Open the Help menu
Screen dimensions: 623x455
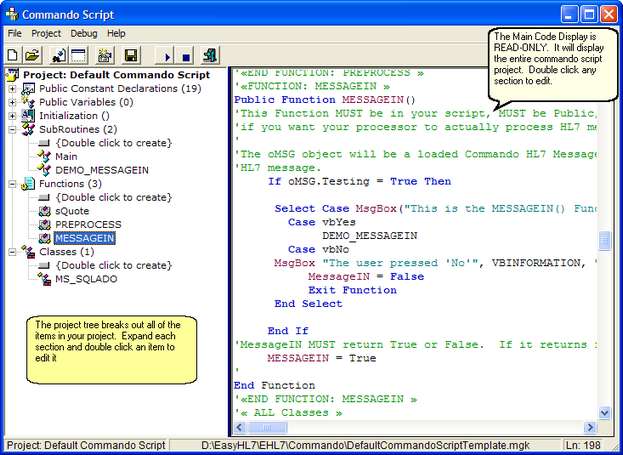(x=116, y=33)
